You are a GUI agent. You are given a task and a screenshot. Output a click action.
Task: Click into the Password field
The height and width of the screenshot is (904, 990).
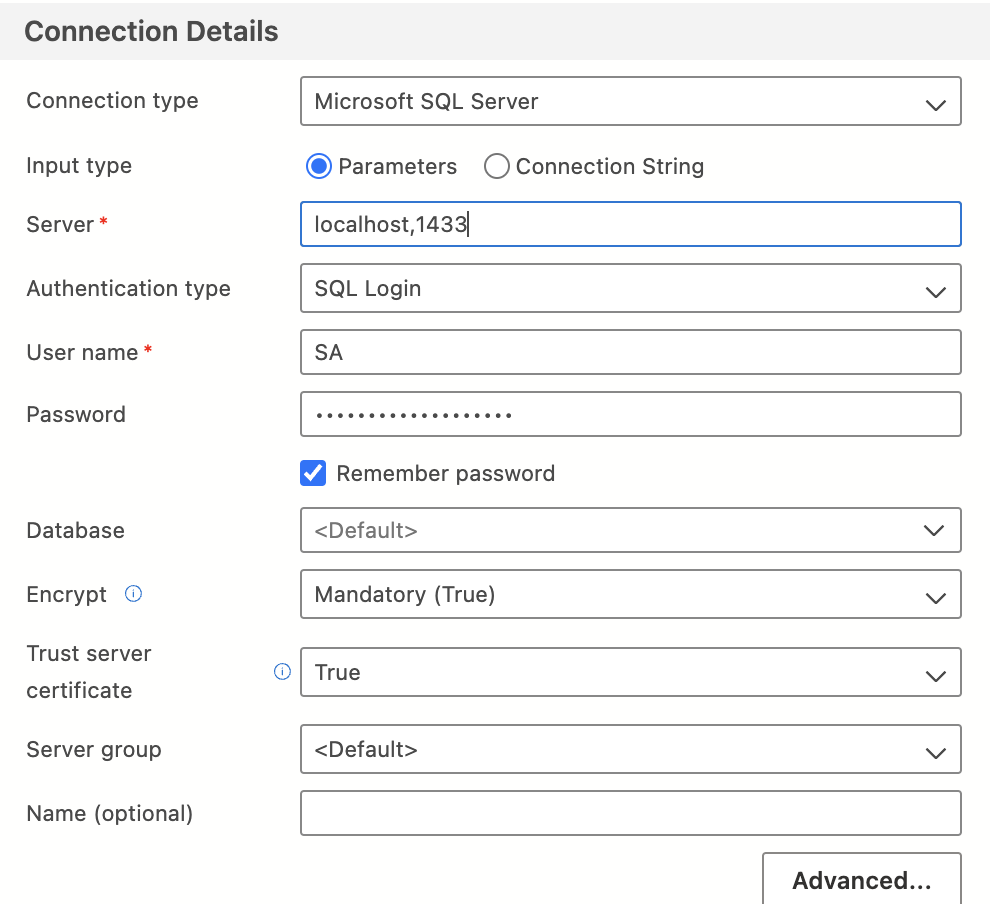coord(631,414)
